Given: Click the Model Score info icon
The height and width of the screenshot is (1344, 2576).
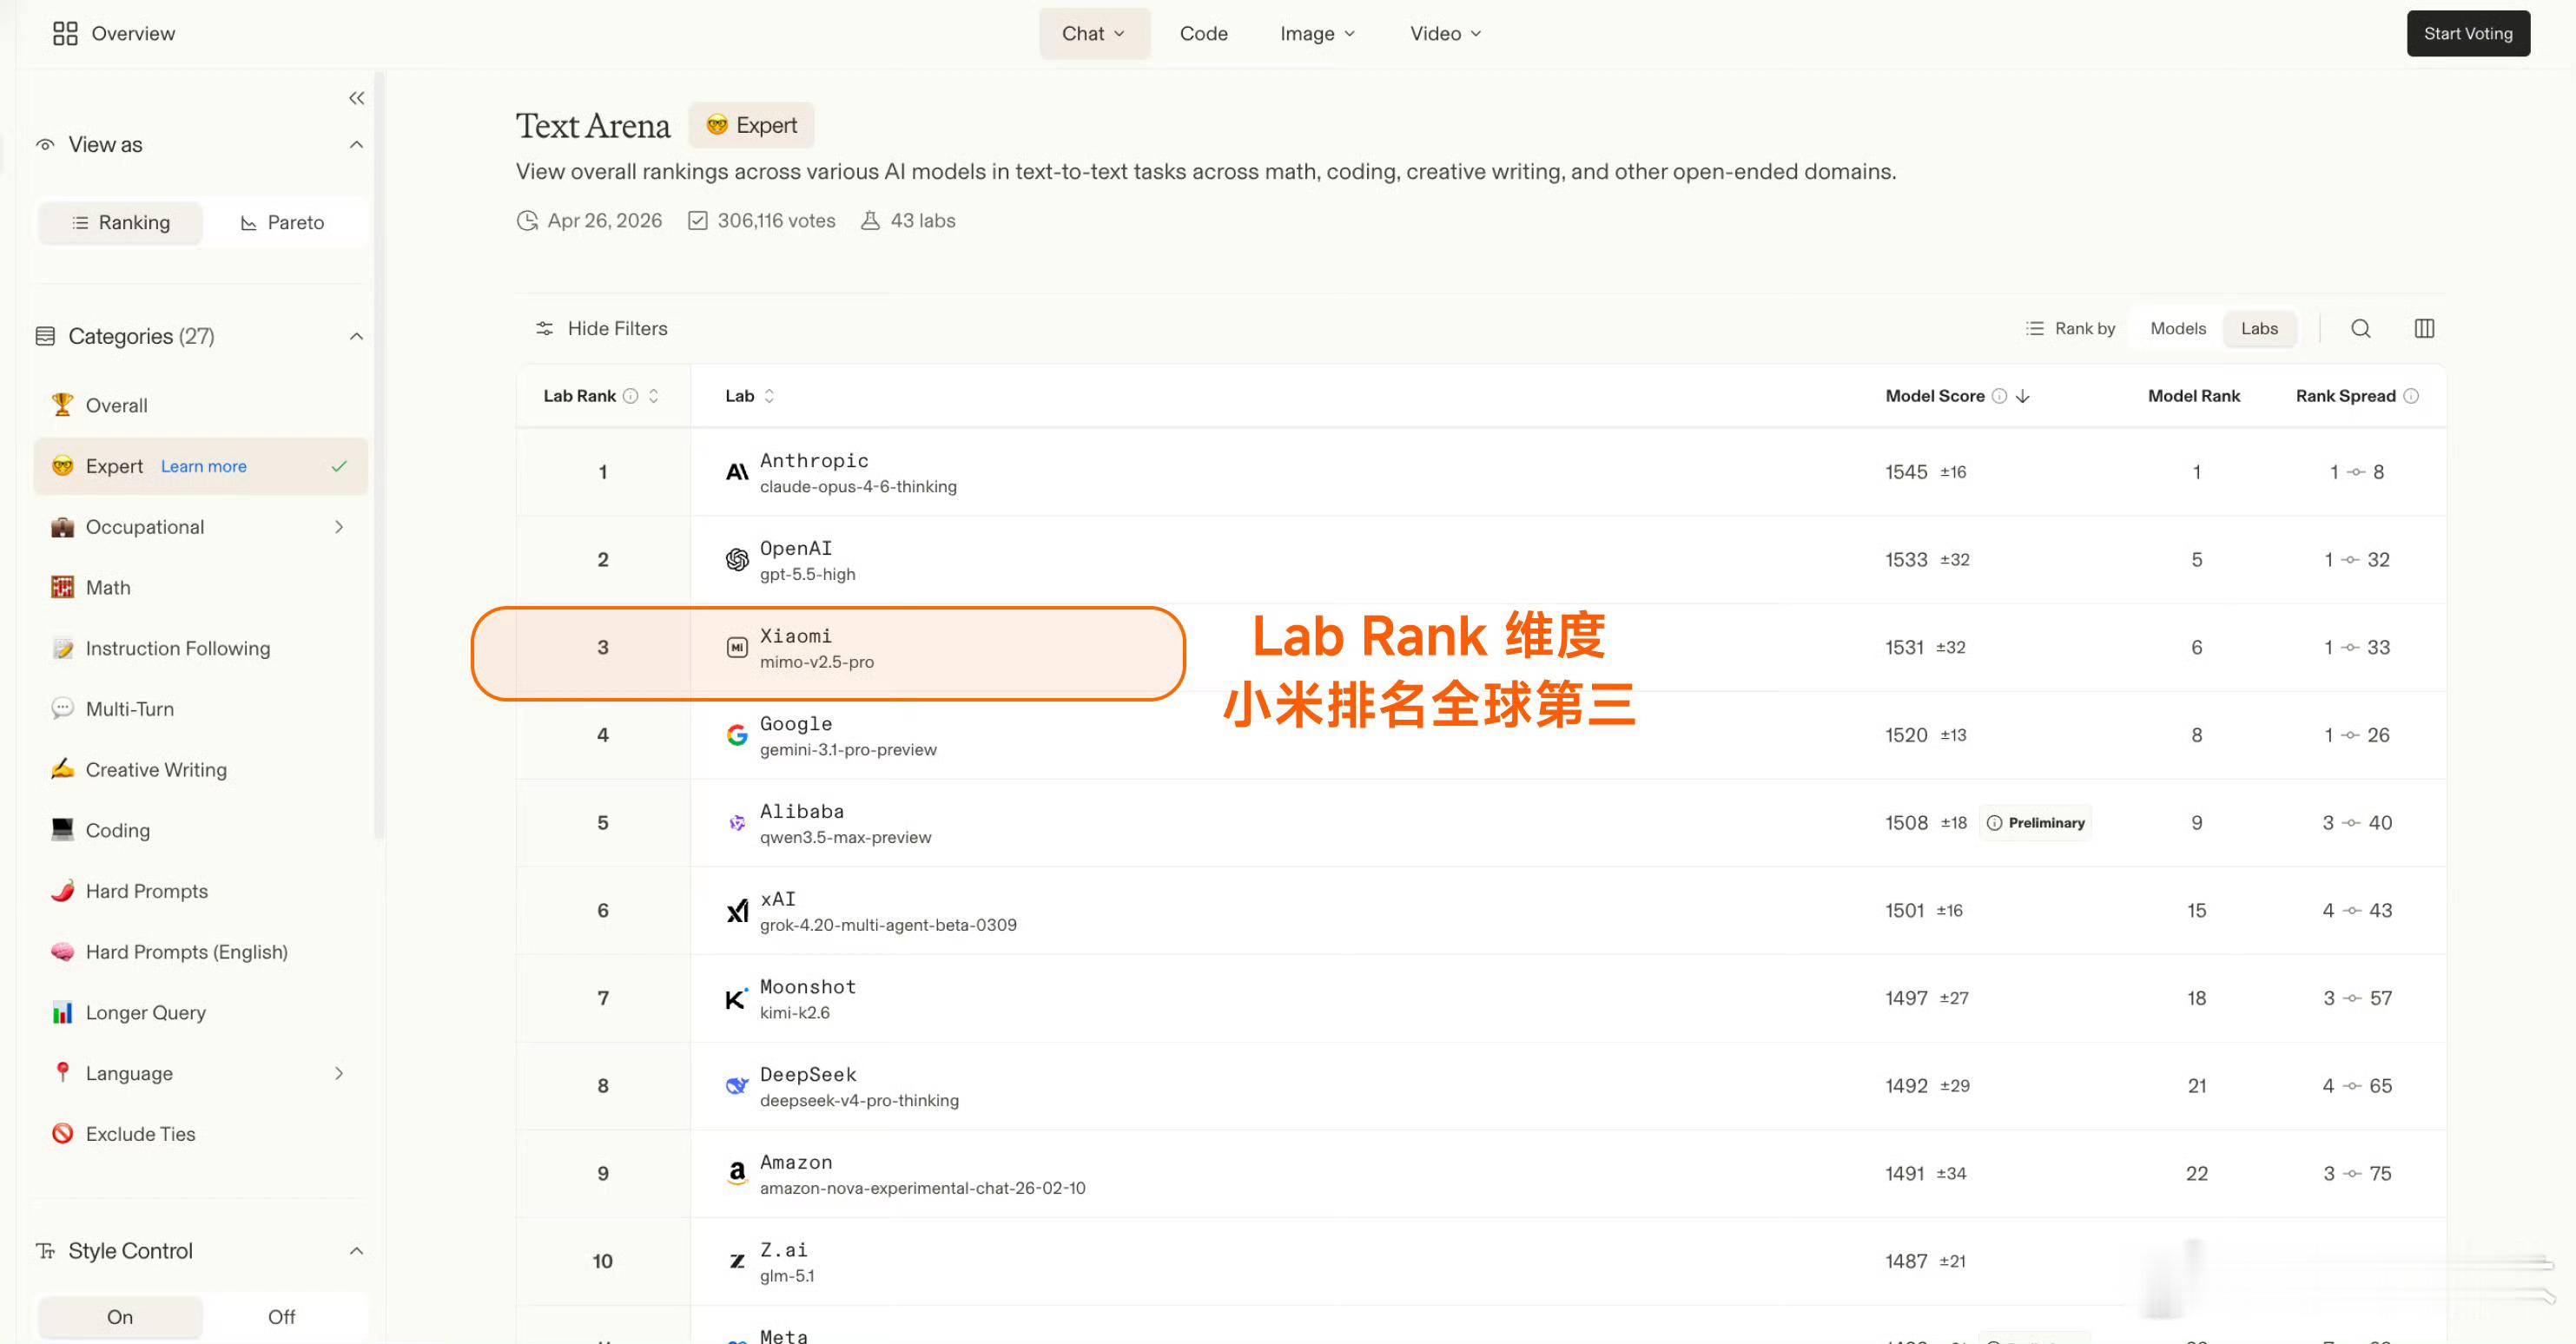Looking at the screenshot, I should (x=1999, y=396).
